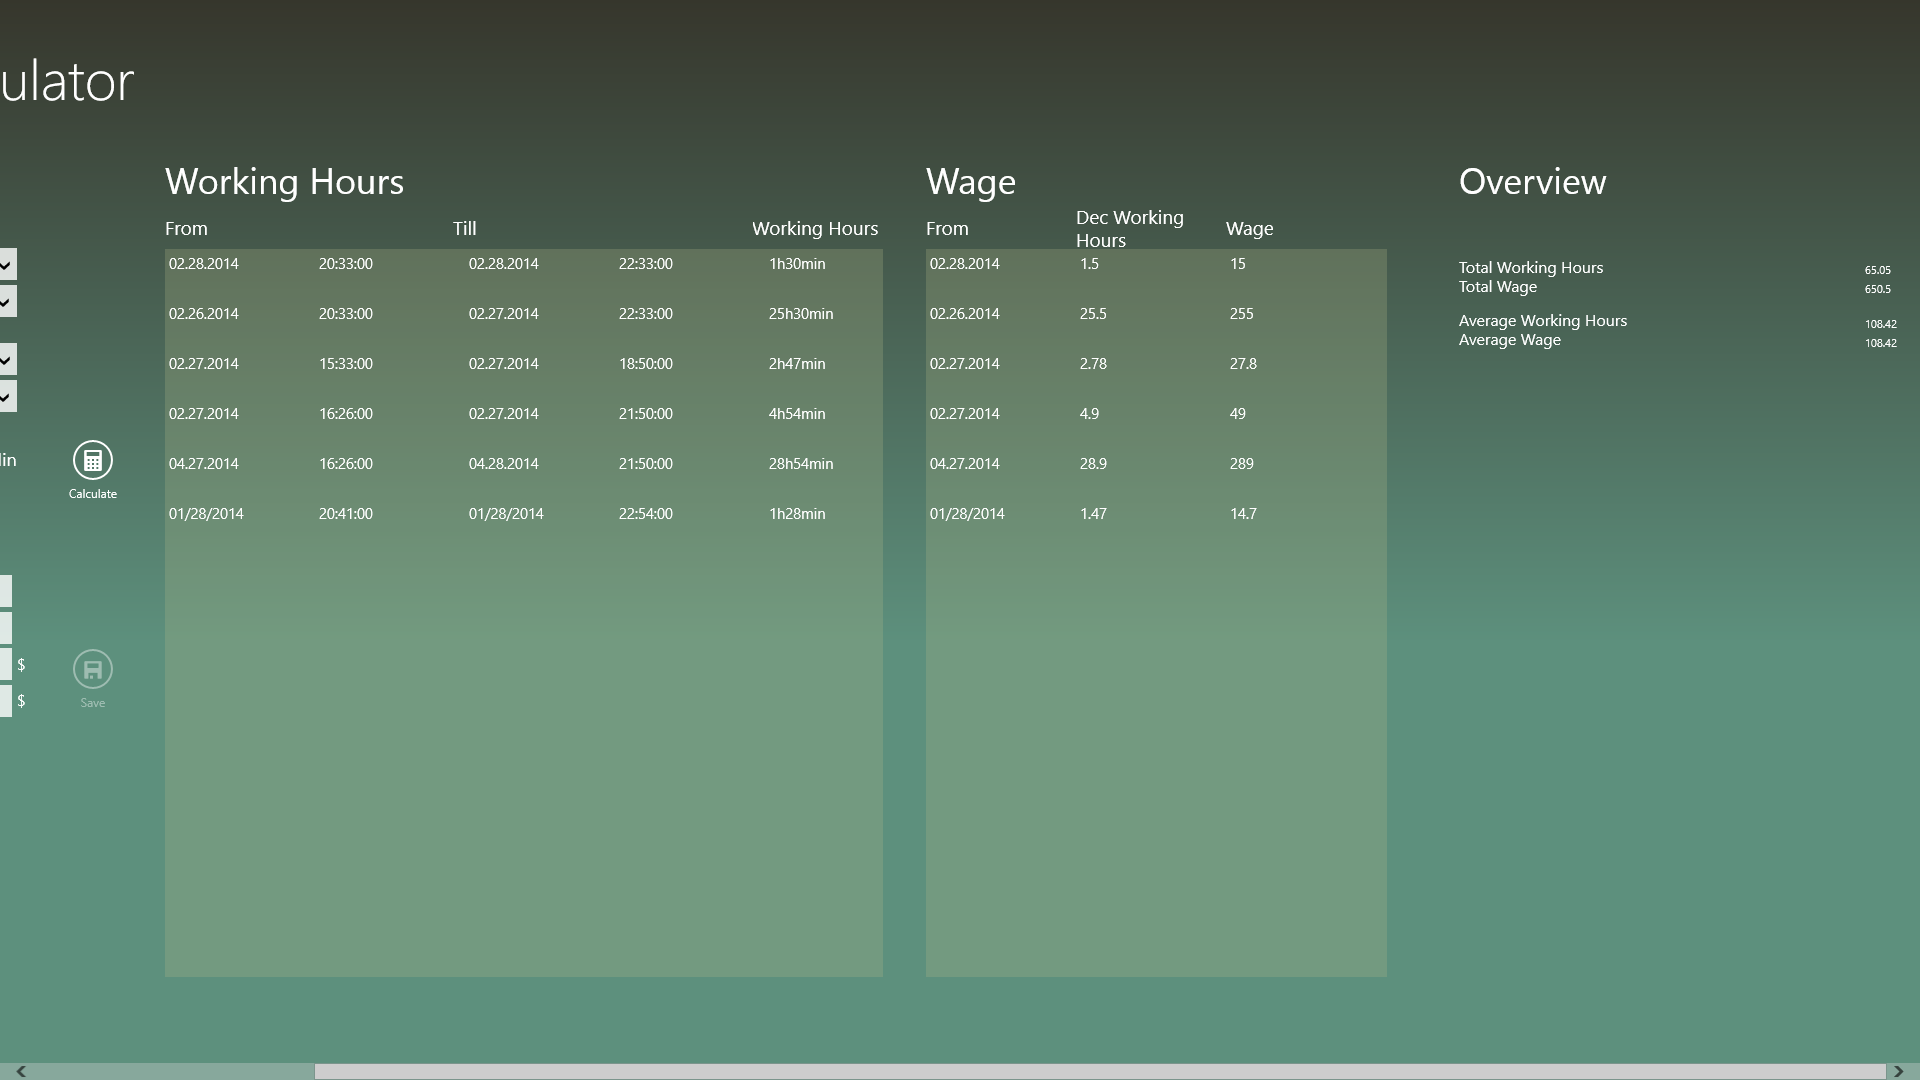This screenshot has width=1920, height=1080.
Task: Open the topmost dropdown chevron at left edge
Action: (x=6, y=265)
